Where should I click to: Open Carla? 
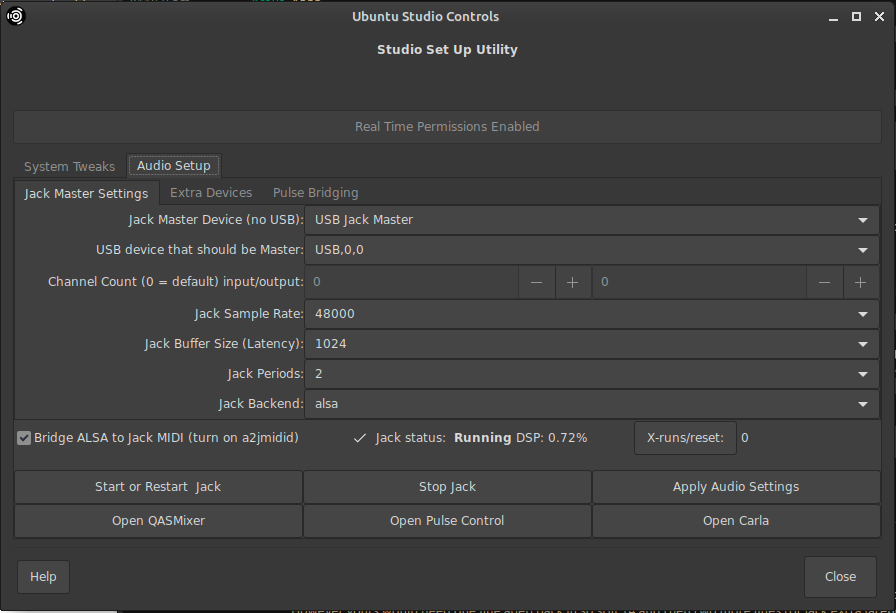point(736,521)
